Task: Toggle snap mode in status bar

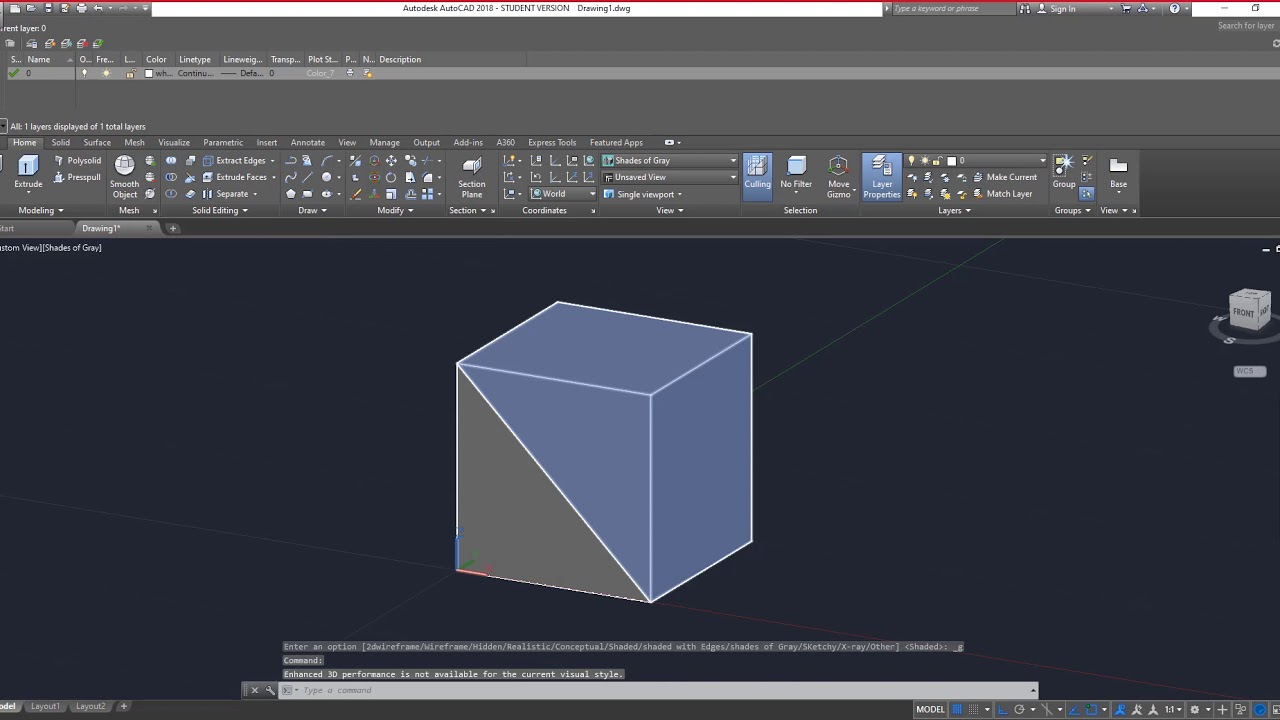Action: [973, 709]
